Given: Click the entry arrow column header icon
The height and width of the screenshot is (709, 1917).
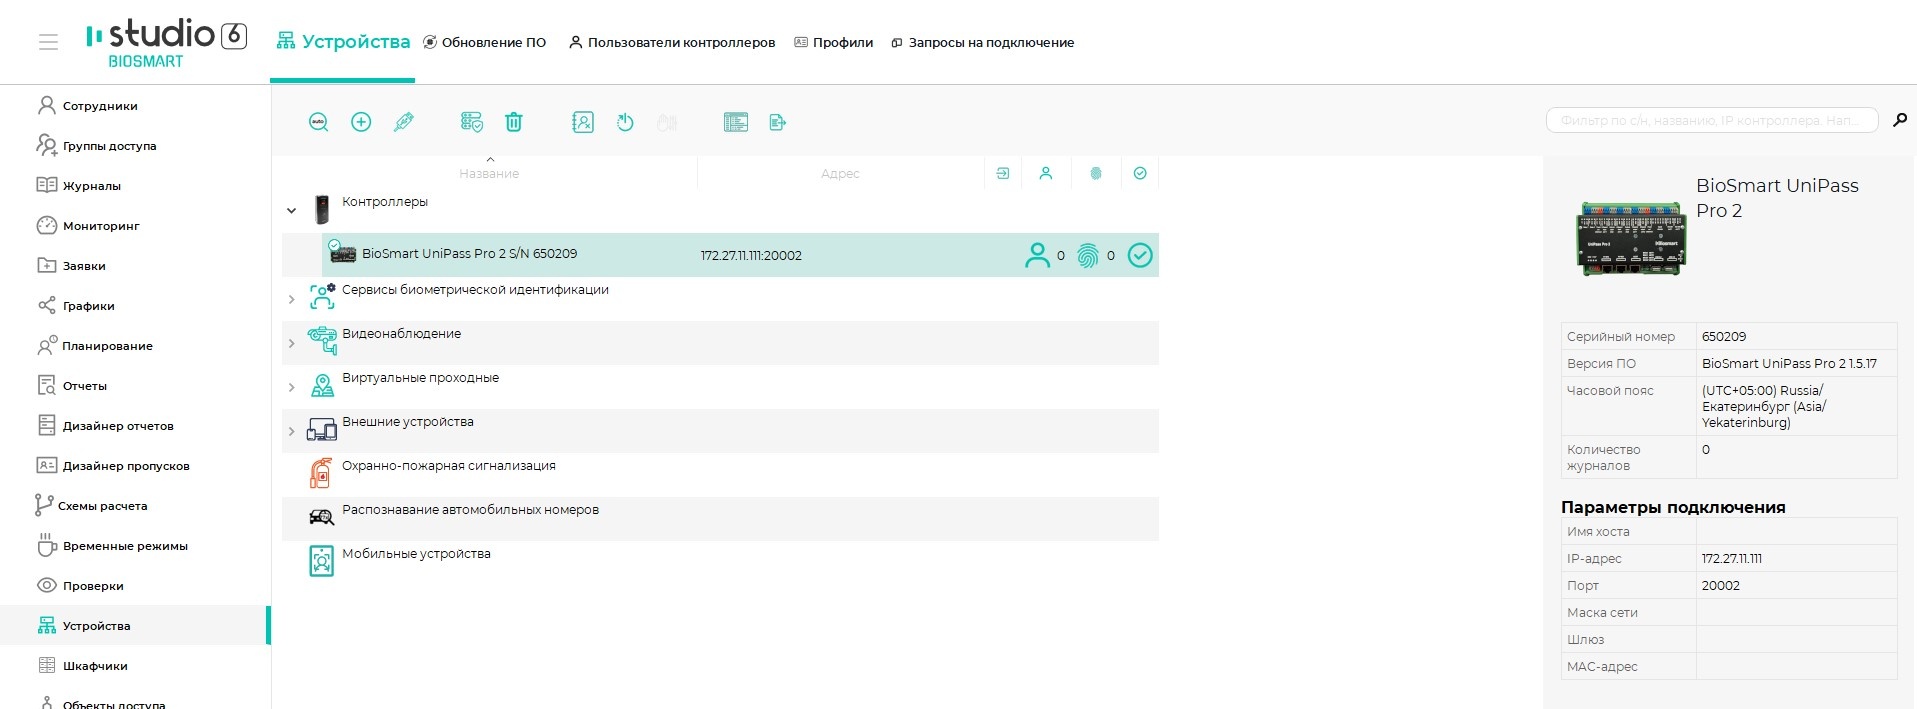Looking at the screenshot, I should click(1003, 173).
